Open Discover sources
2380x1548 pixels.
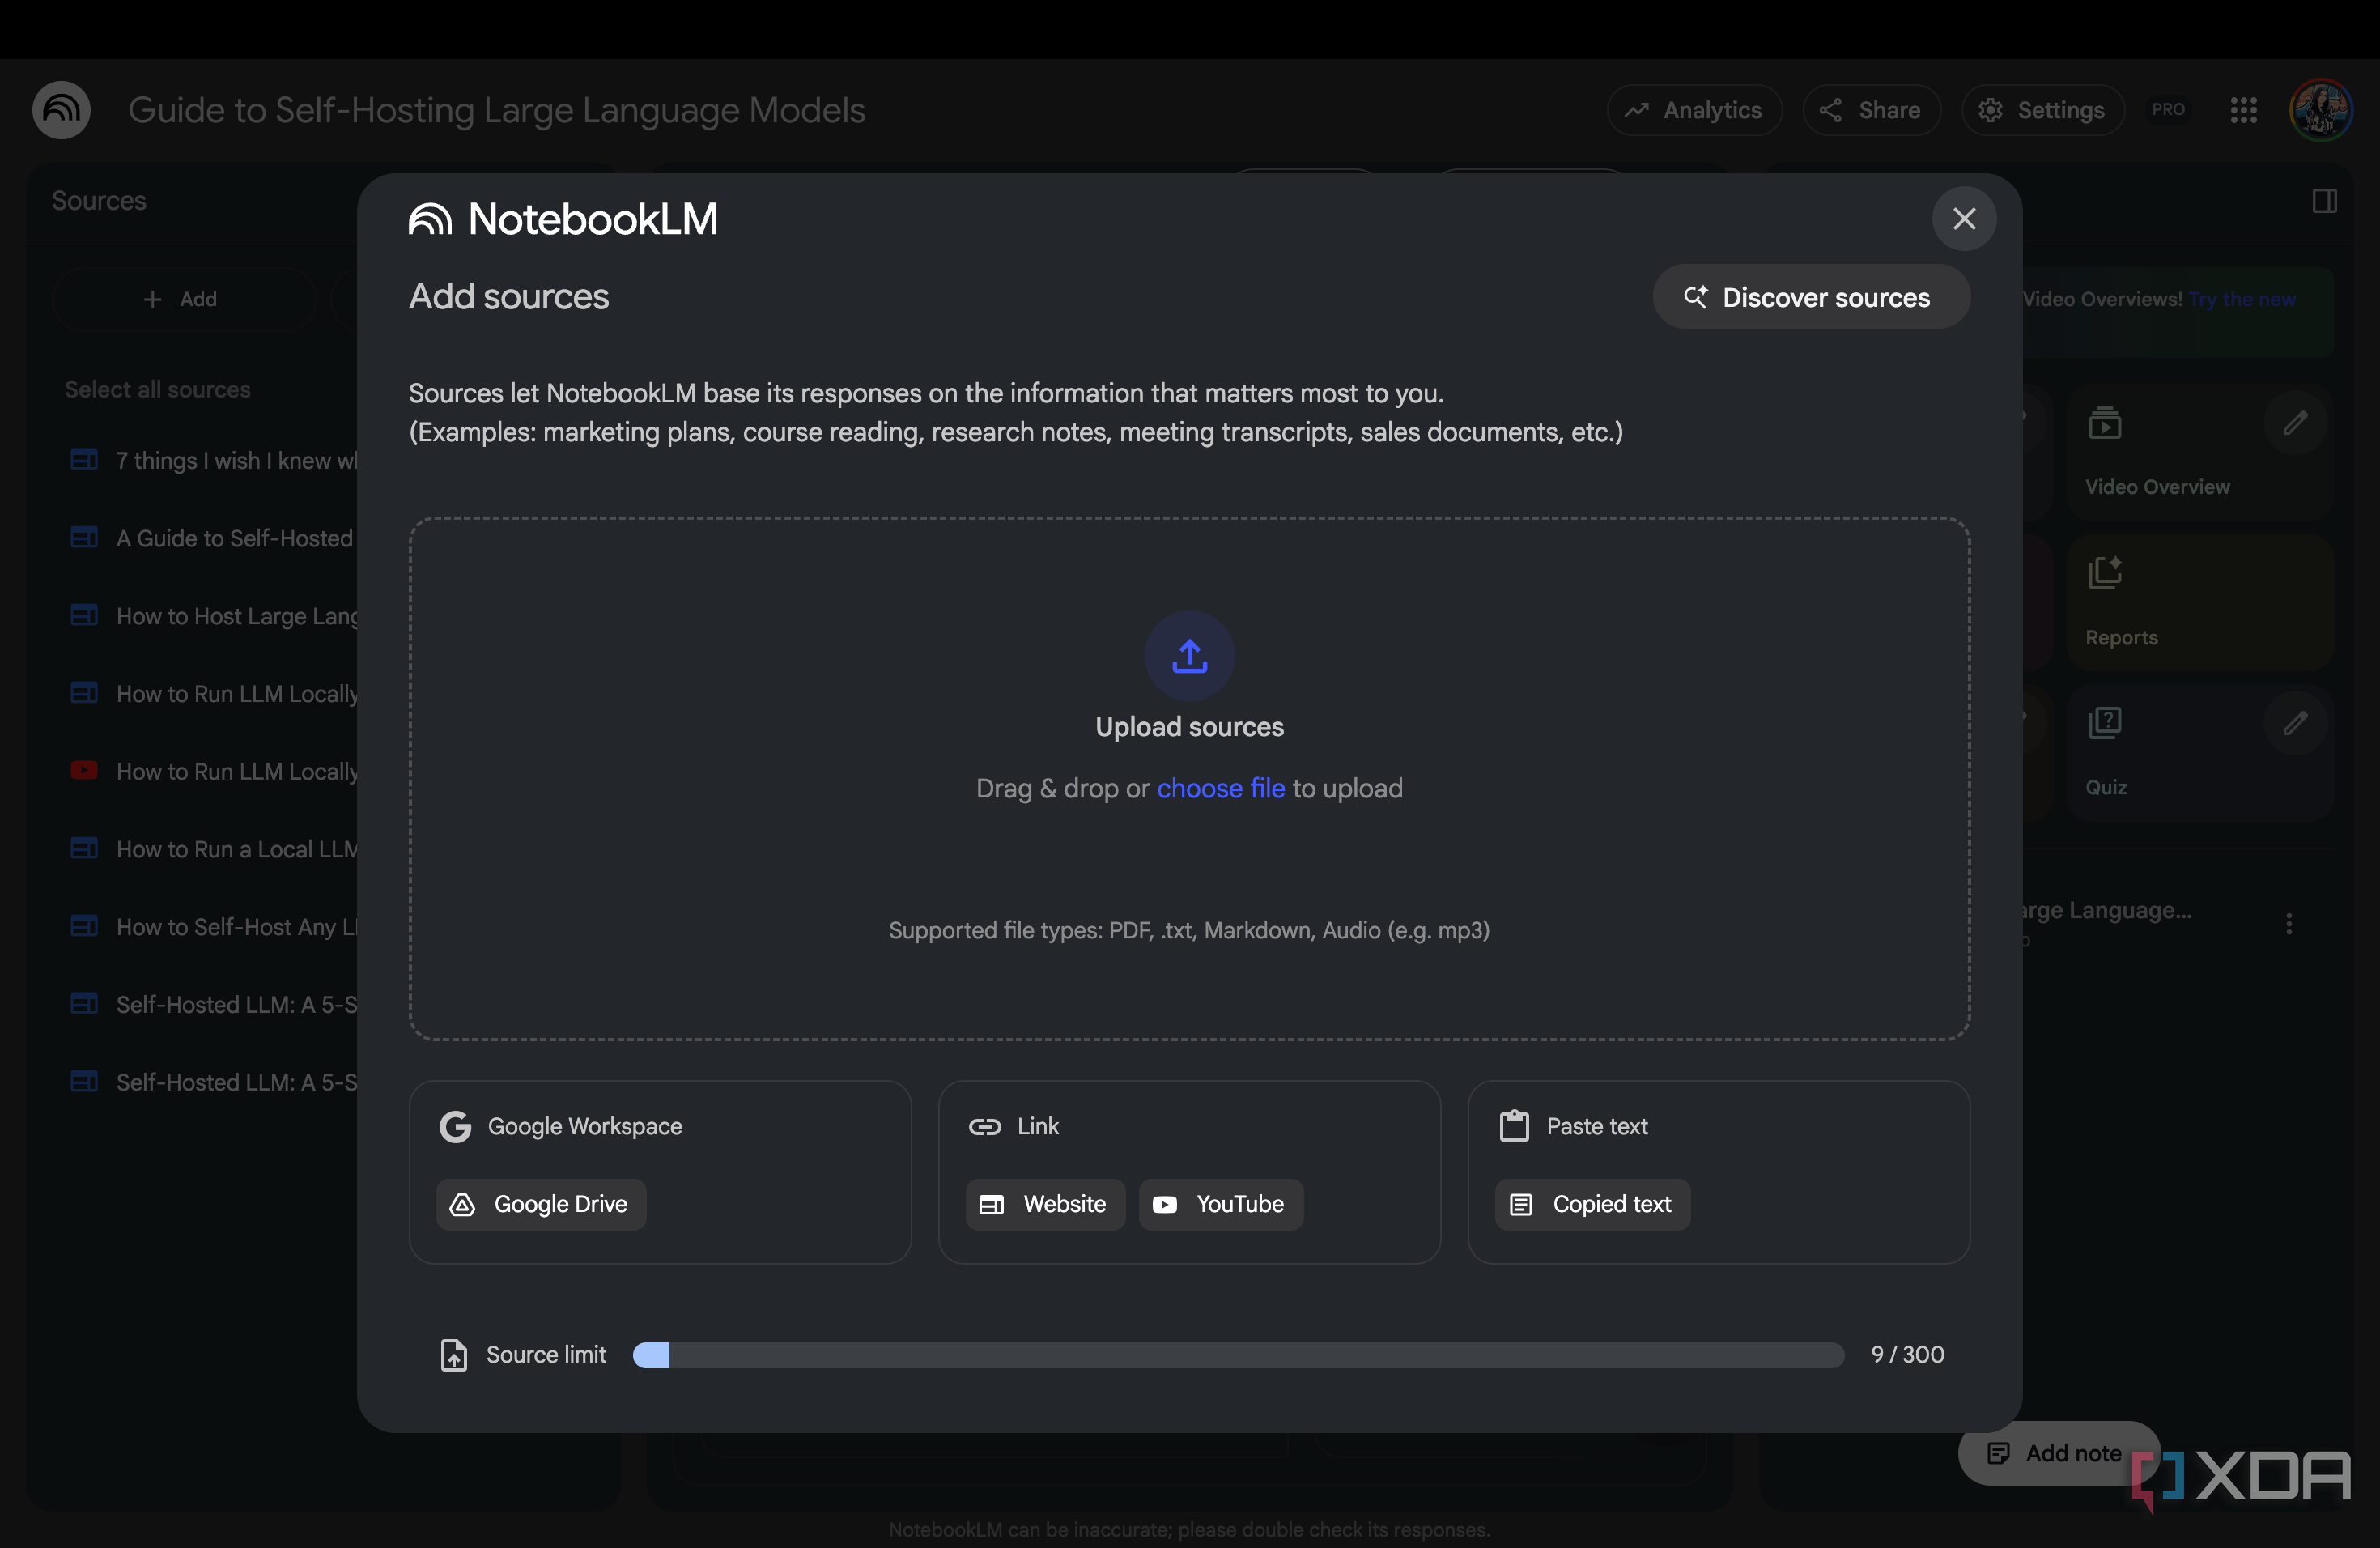click(x=1810, y=297)
